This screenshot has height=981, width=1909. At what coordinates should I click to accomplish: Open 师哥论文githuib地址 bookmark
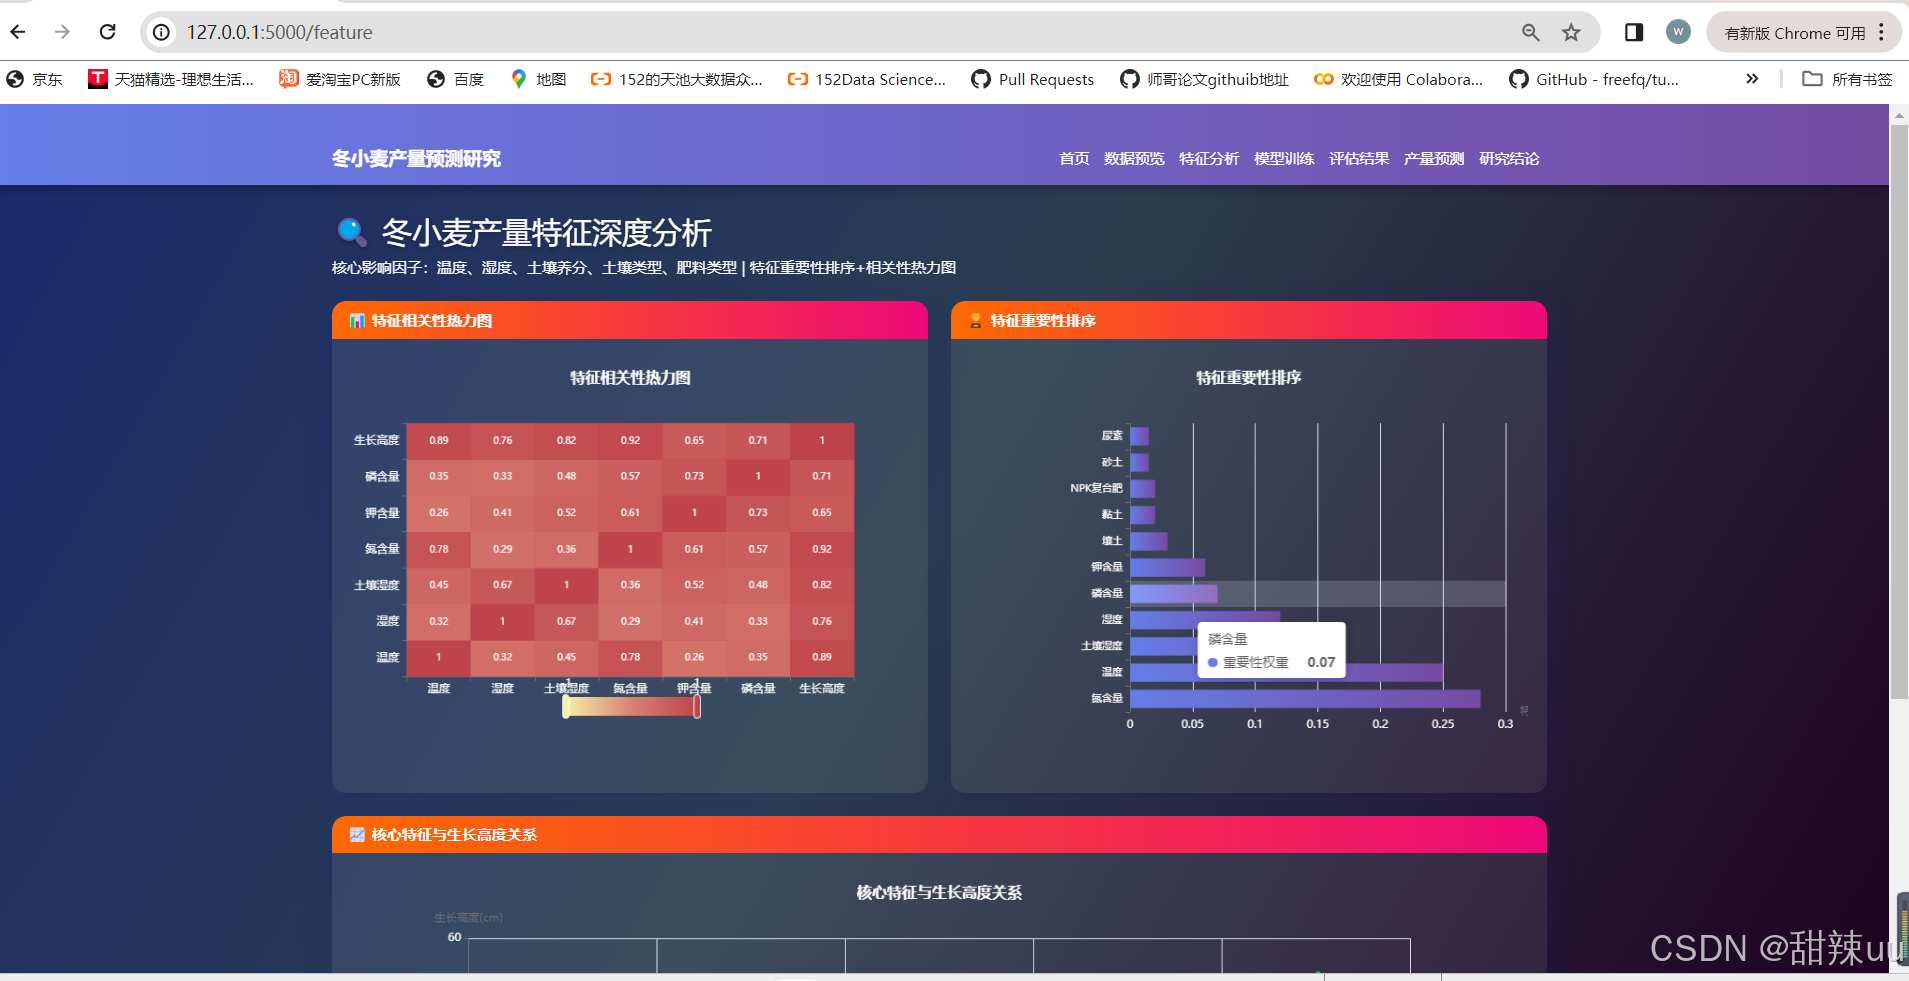point(1204,79)
